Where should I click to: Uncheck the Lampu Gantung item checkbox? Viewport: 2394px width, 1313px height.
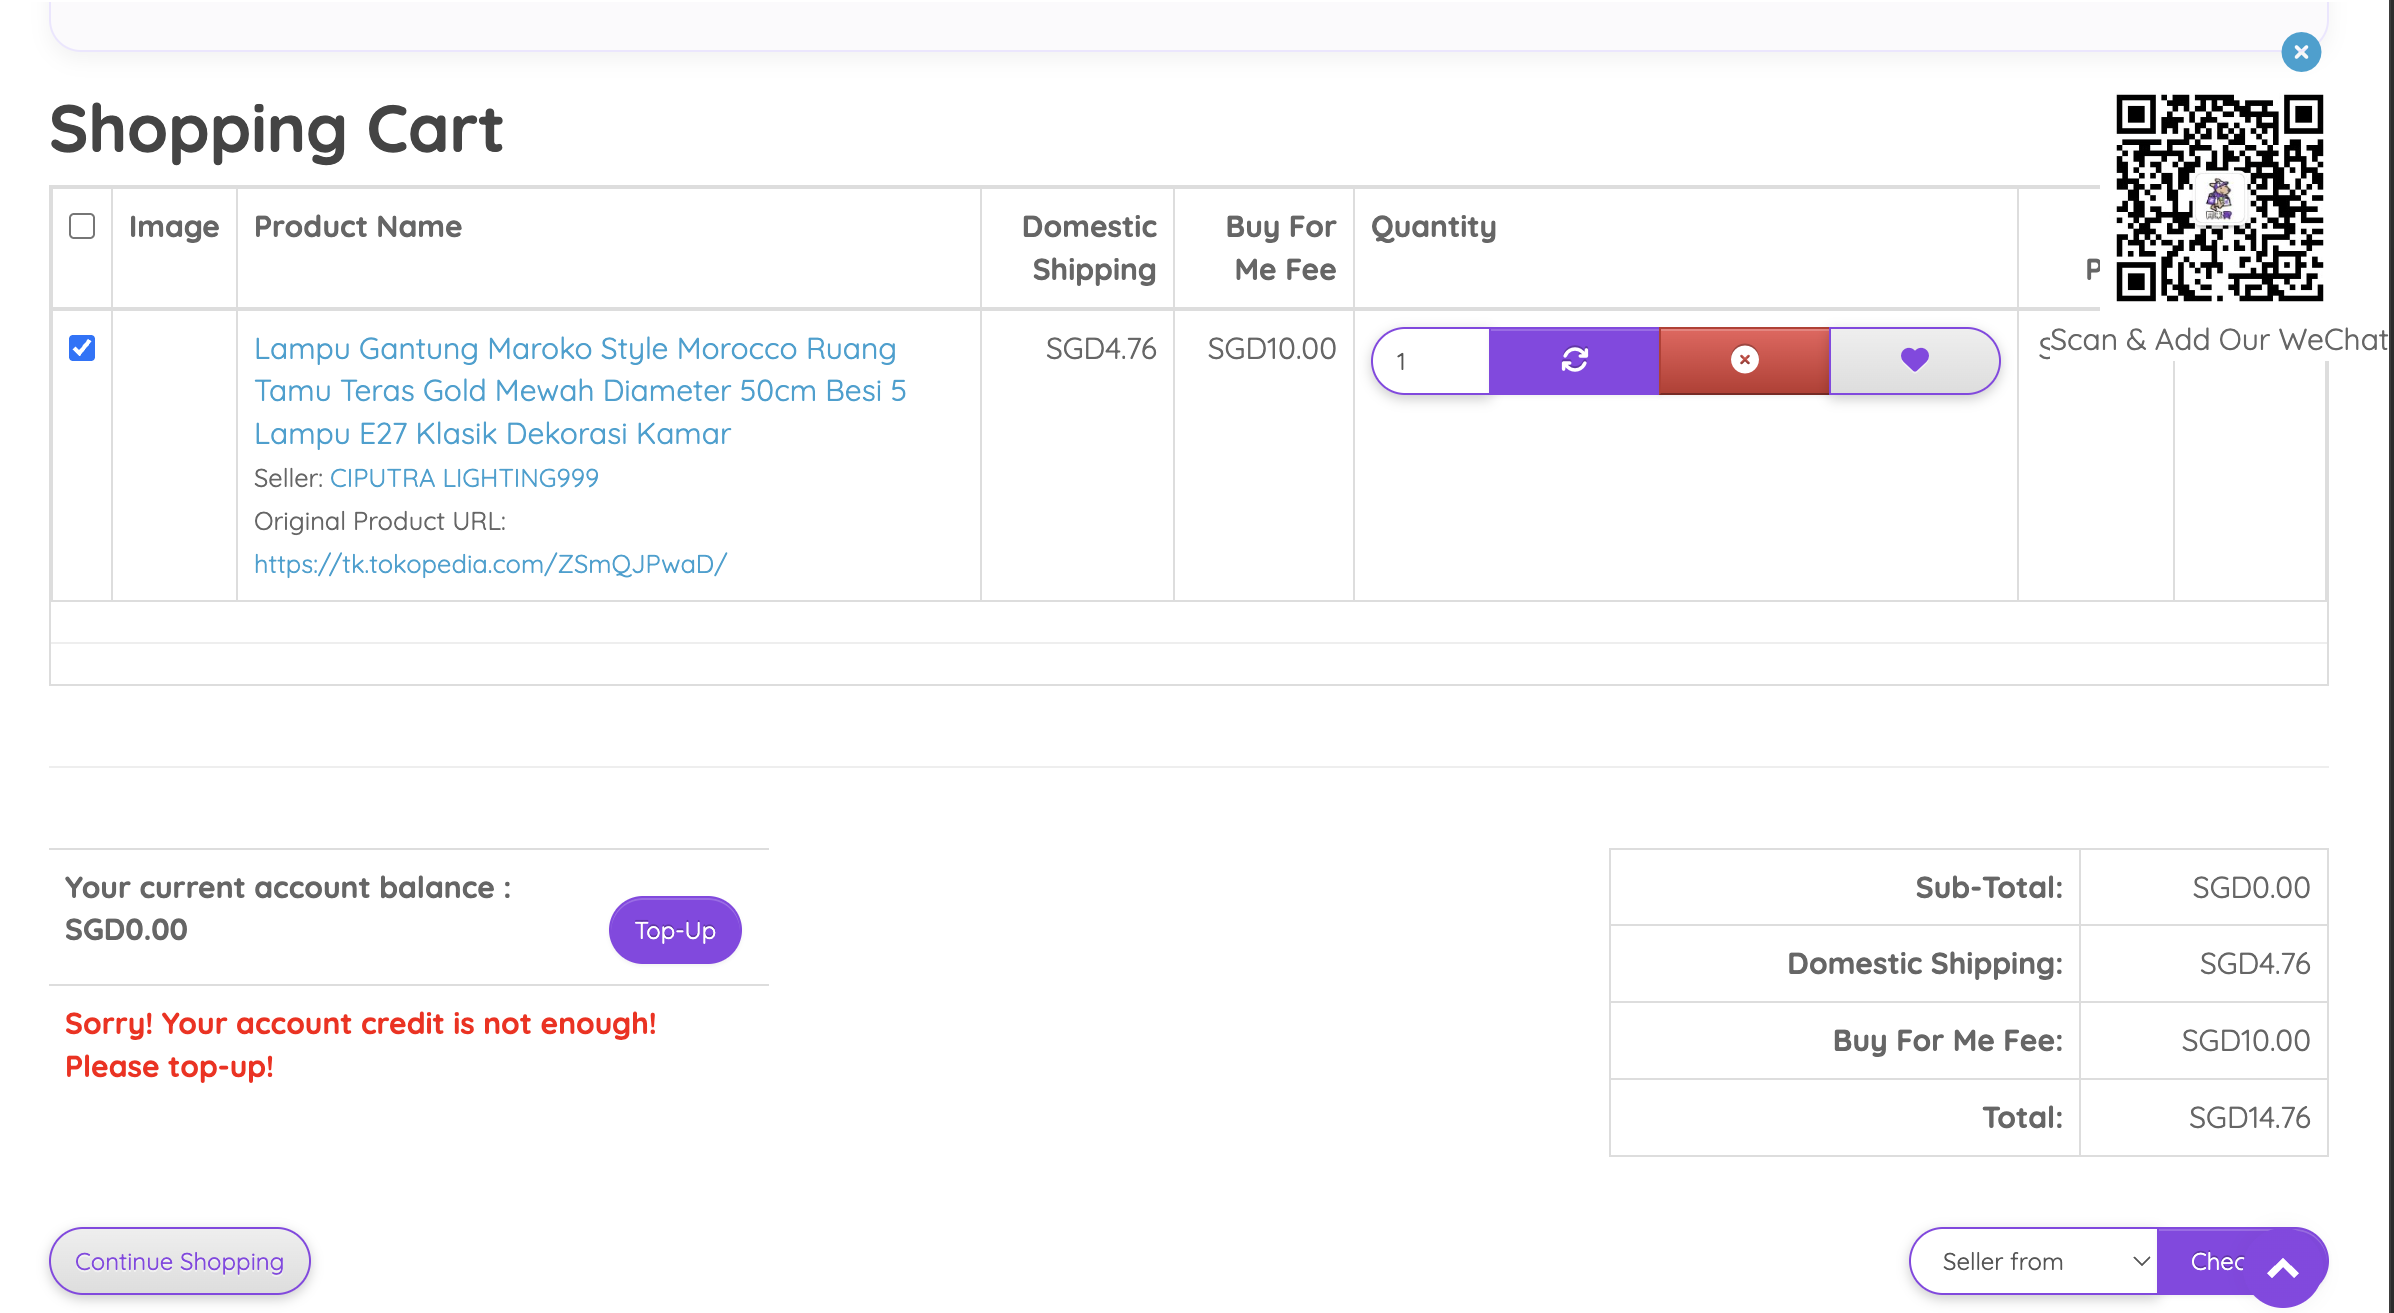[82, 348]
